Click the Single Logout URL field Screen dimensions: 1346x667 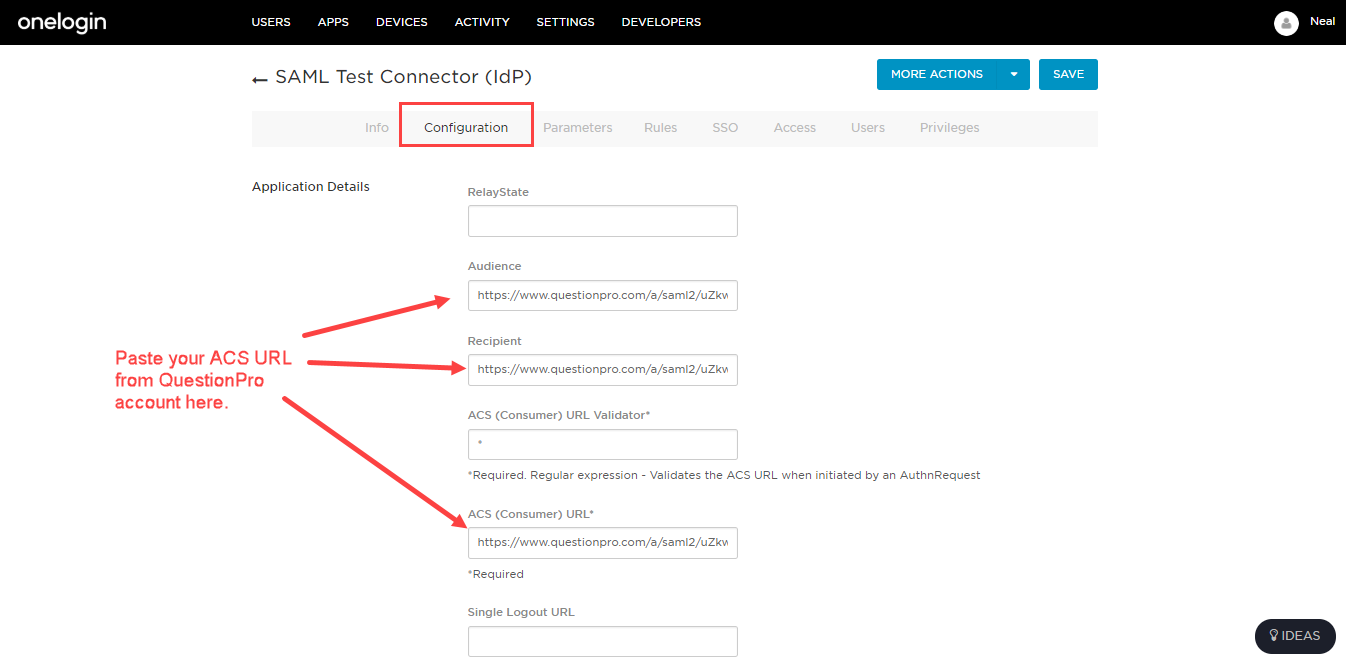point(603,641)
